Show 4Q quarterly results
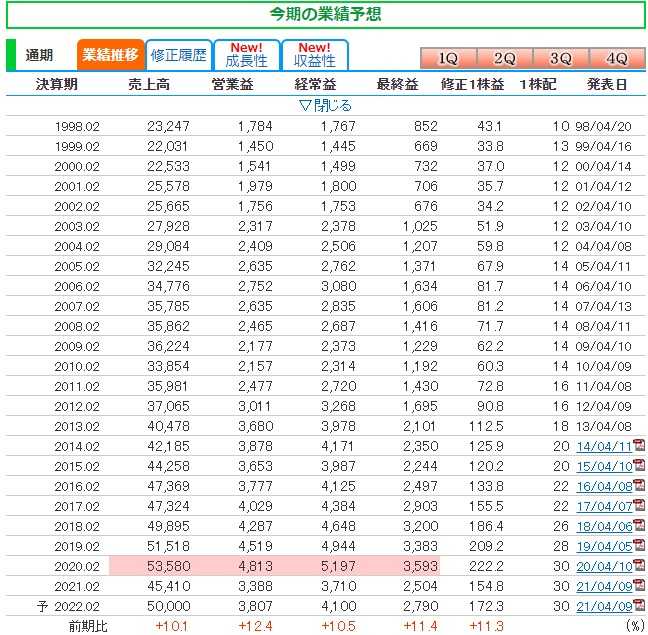 point(616,58)
